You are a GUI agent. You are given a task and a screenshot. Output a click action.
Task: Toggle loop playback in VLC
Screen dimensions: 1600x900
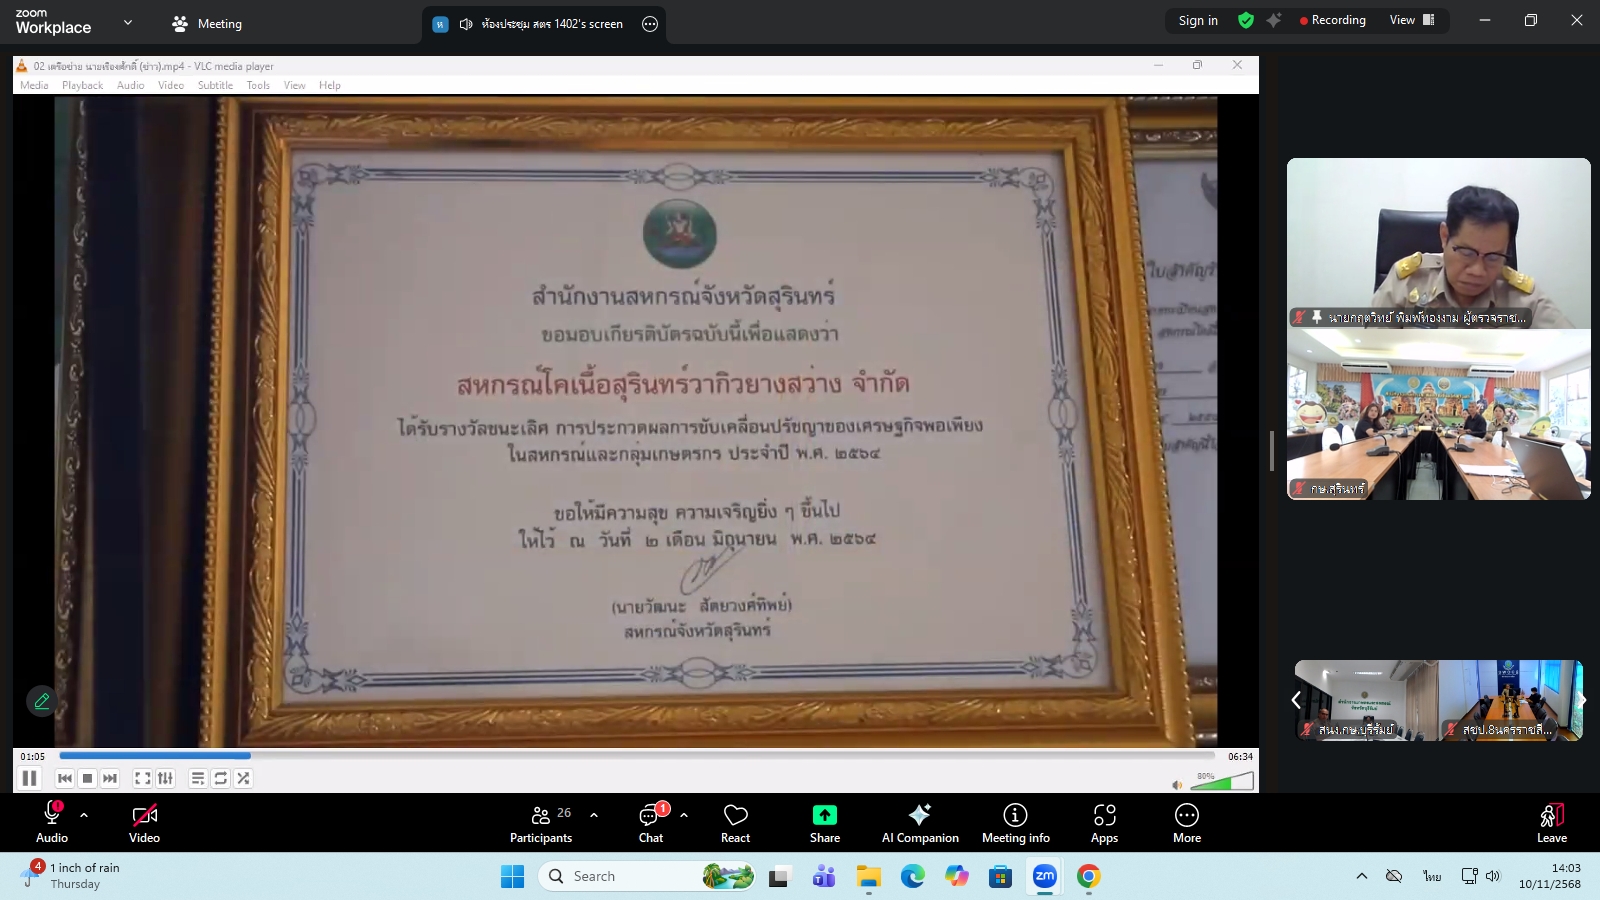[221, 778]
